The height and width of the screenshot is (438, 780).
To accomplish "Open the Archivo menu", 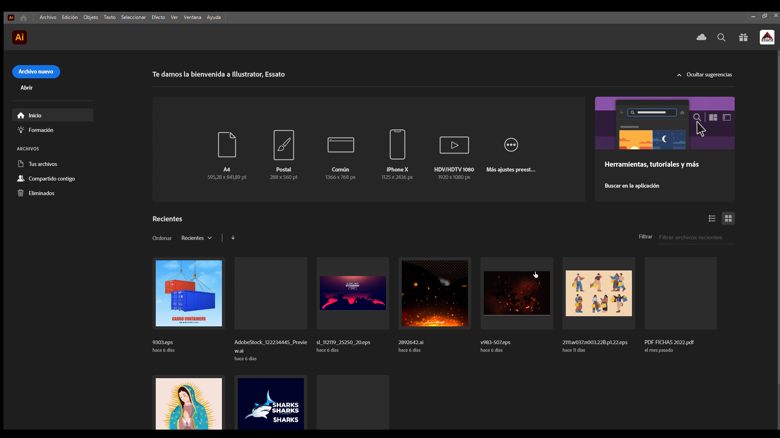I will 48,17.
